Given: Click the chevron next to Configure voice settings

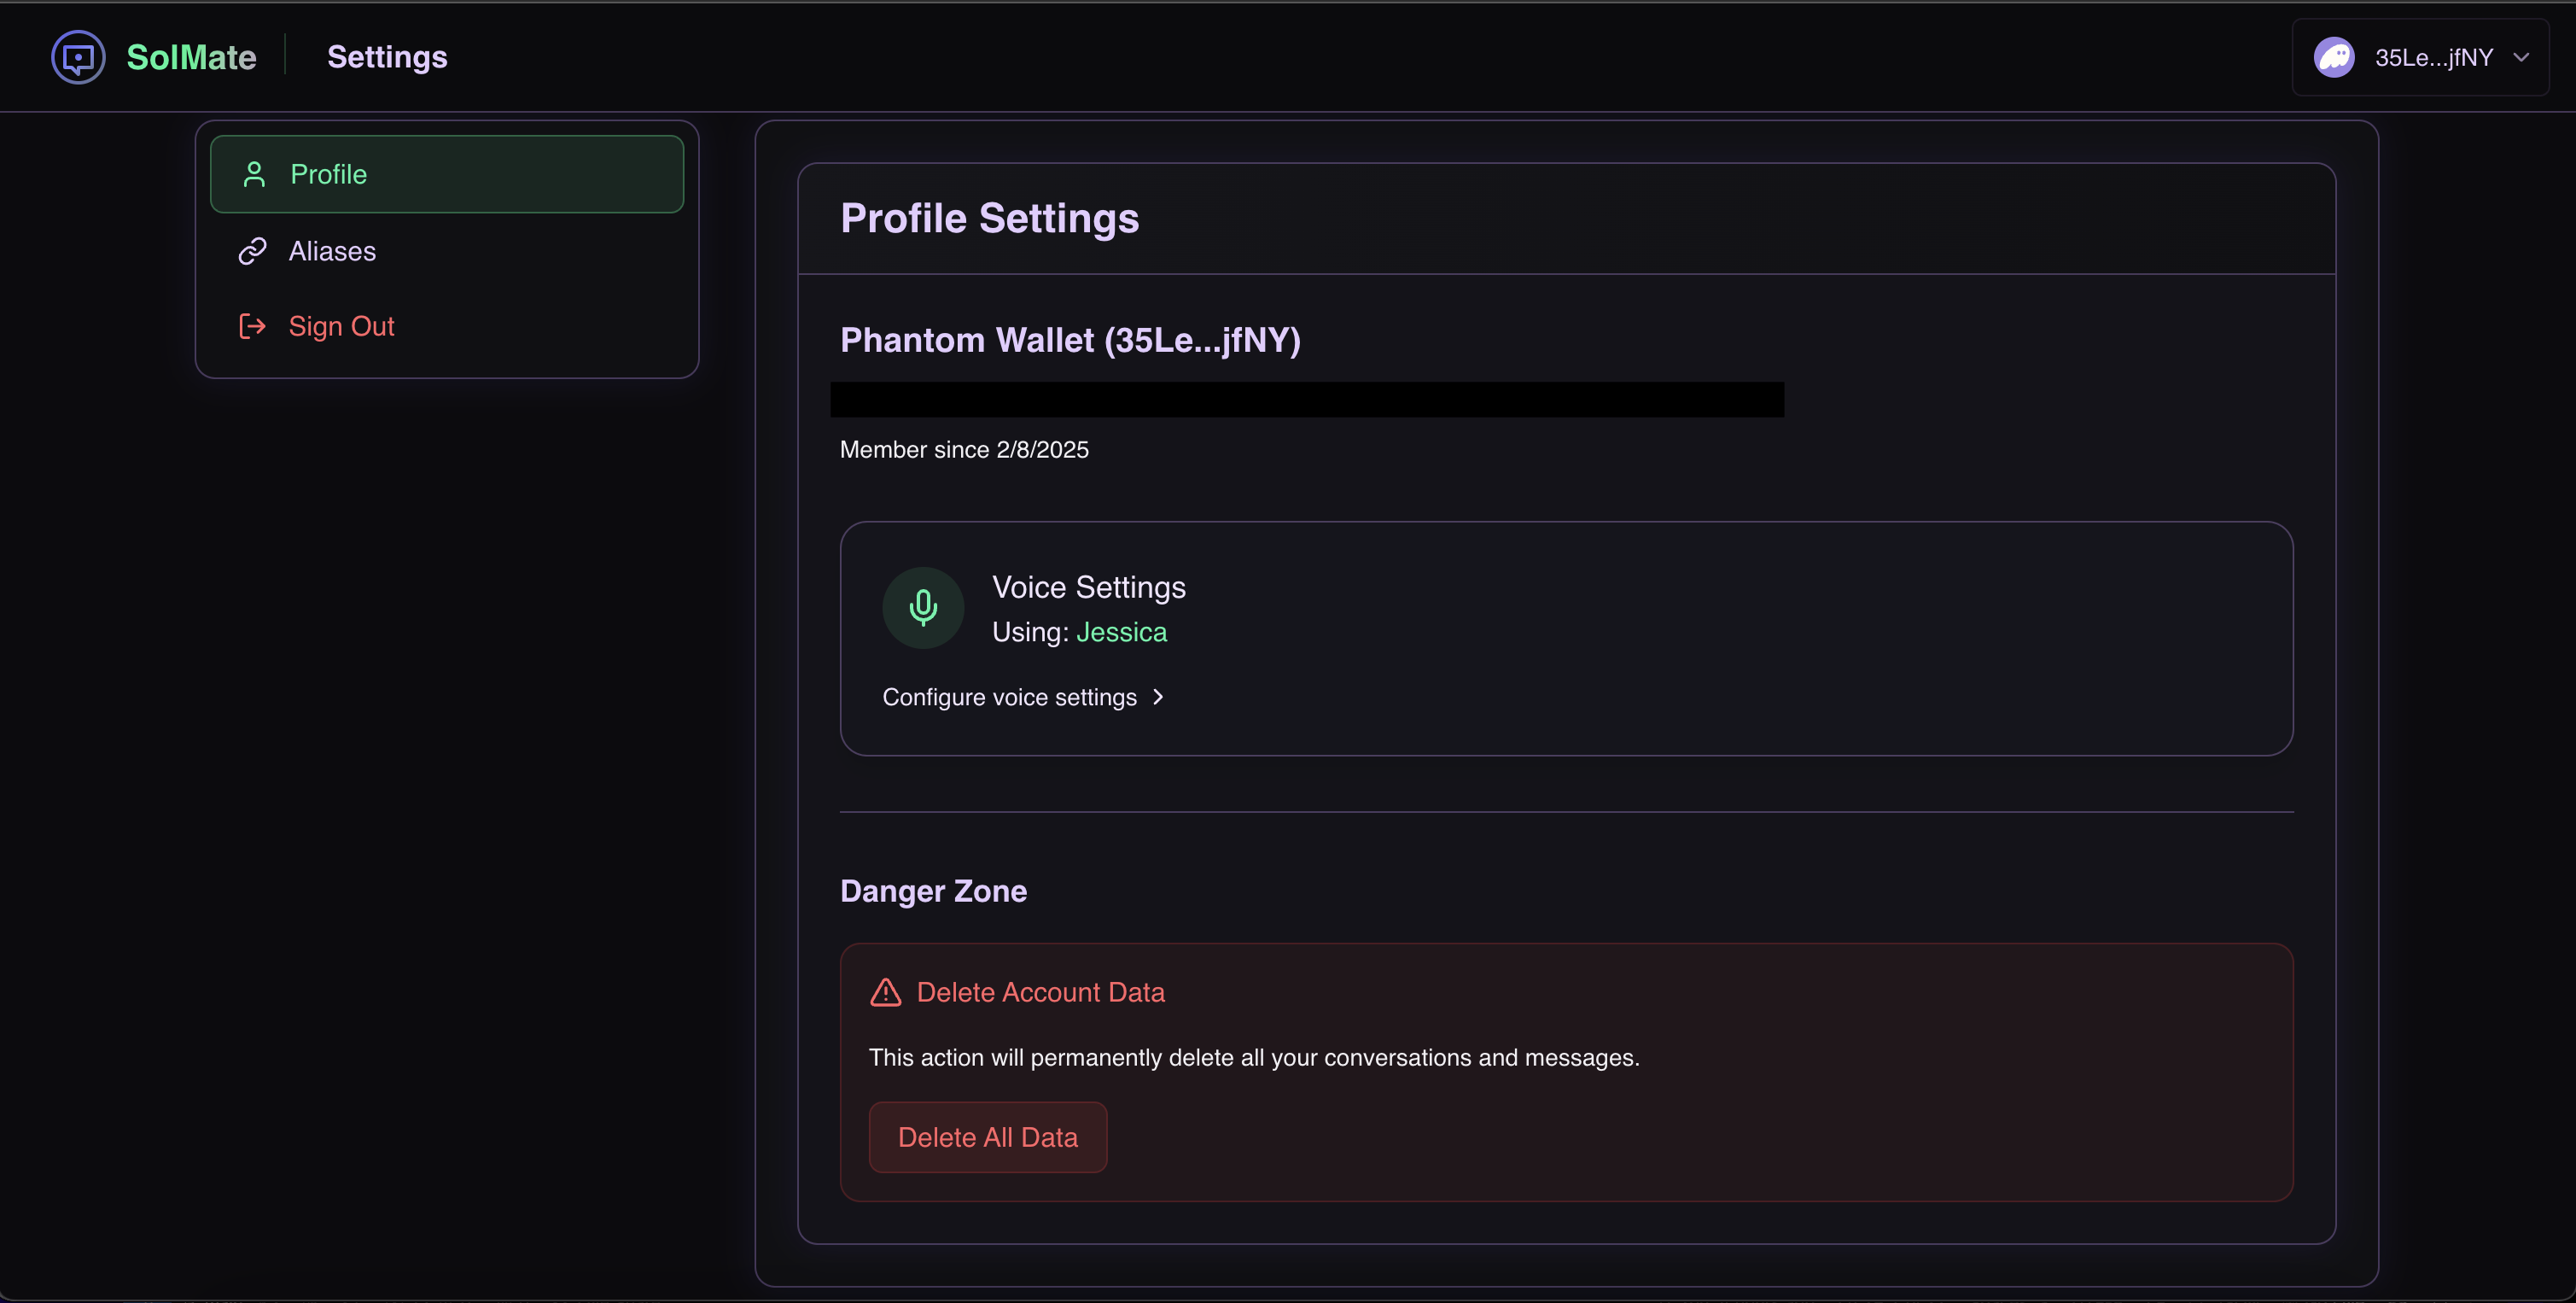Looking at the screenshot, I should [x=1158, y=697].
